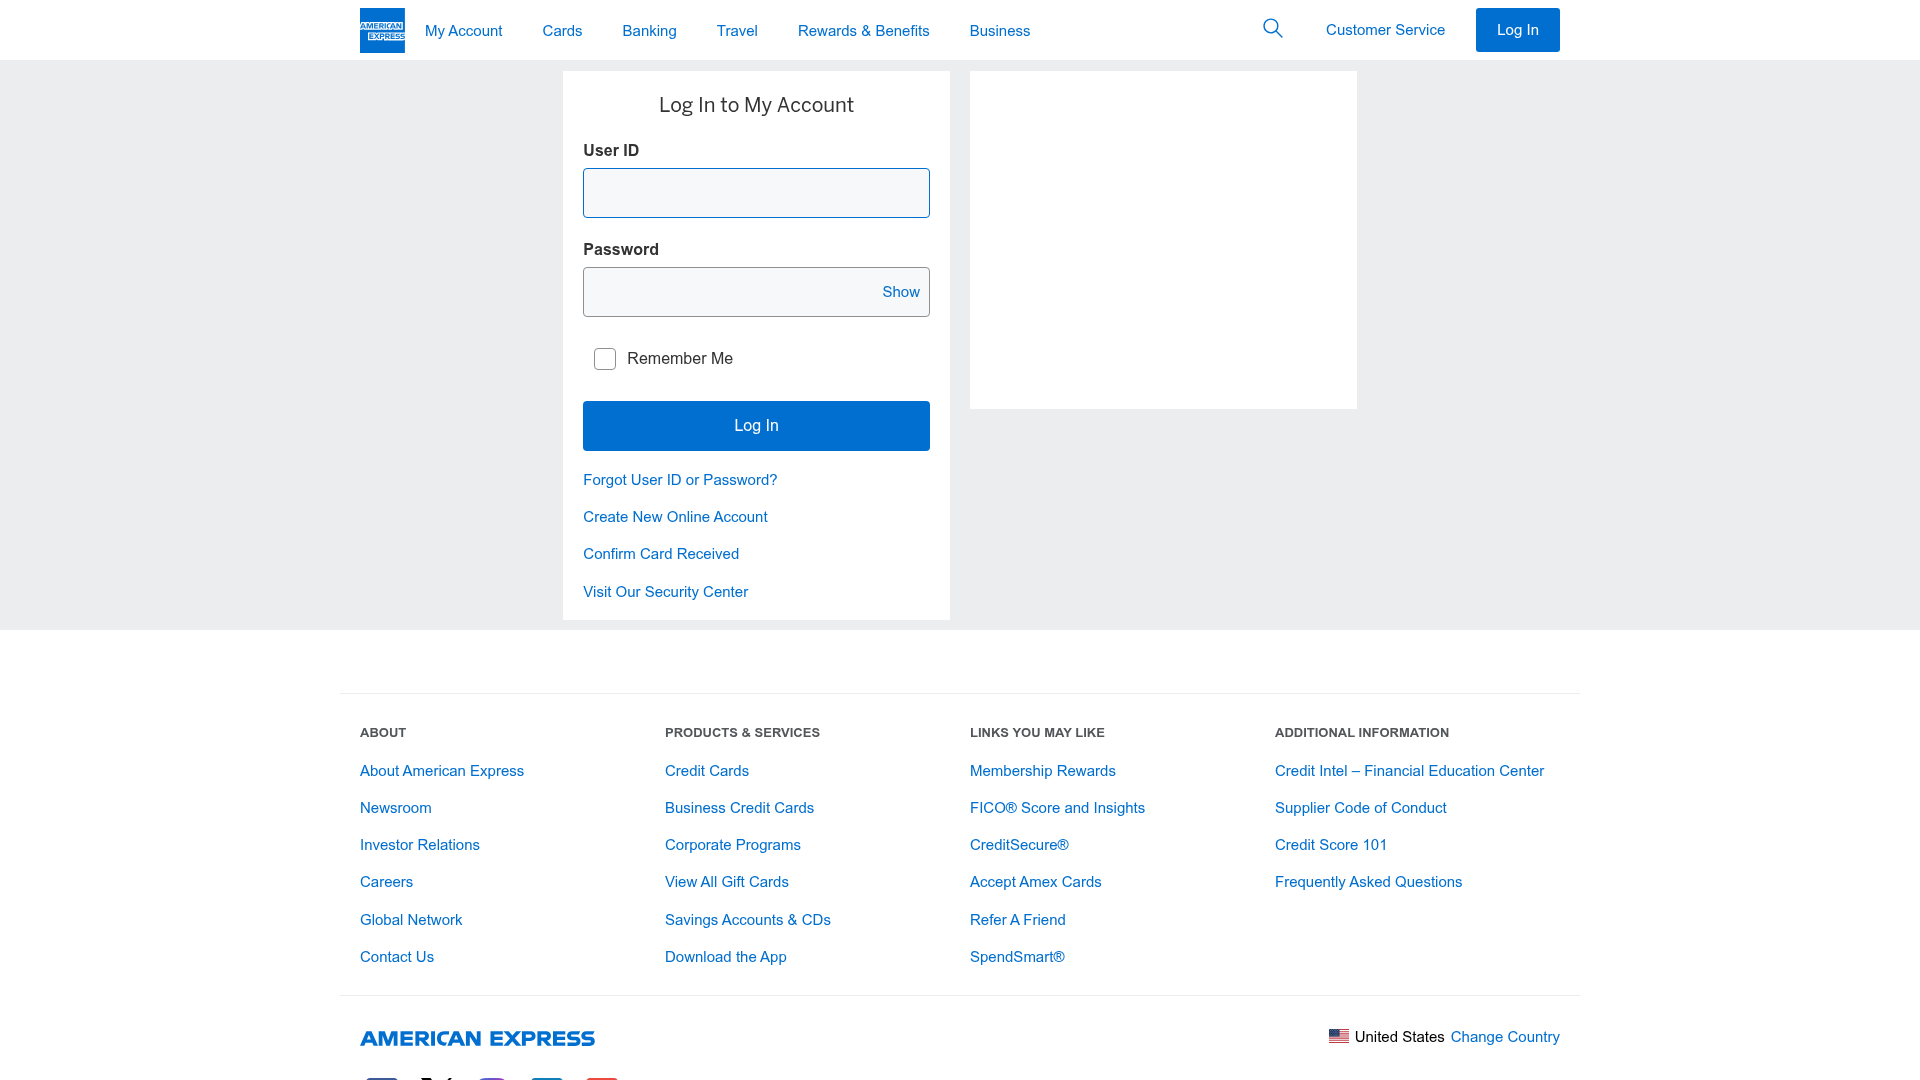Click the User ID label
Screen dimensions: 1920x1080
click(x=611, y=151)
